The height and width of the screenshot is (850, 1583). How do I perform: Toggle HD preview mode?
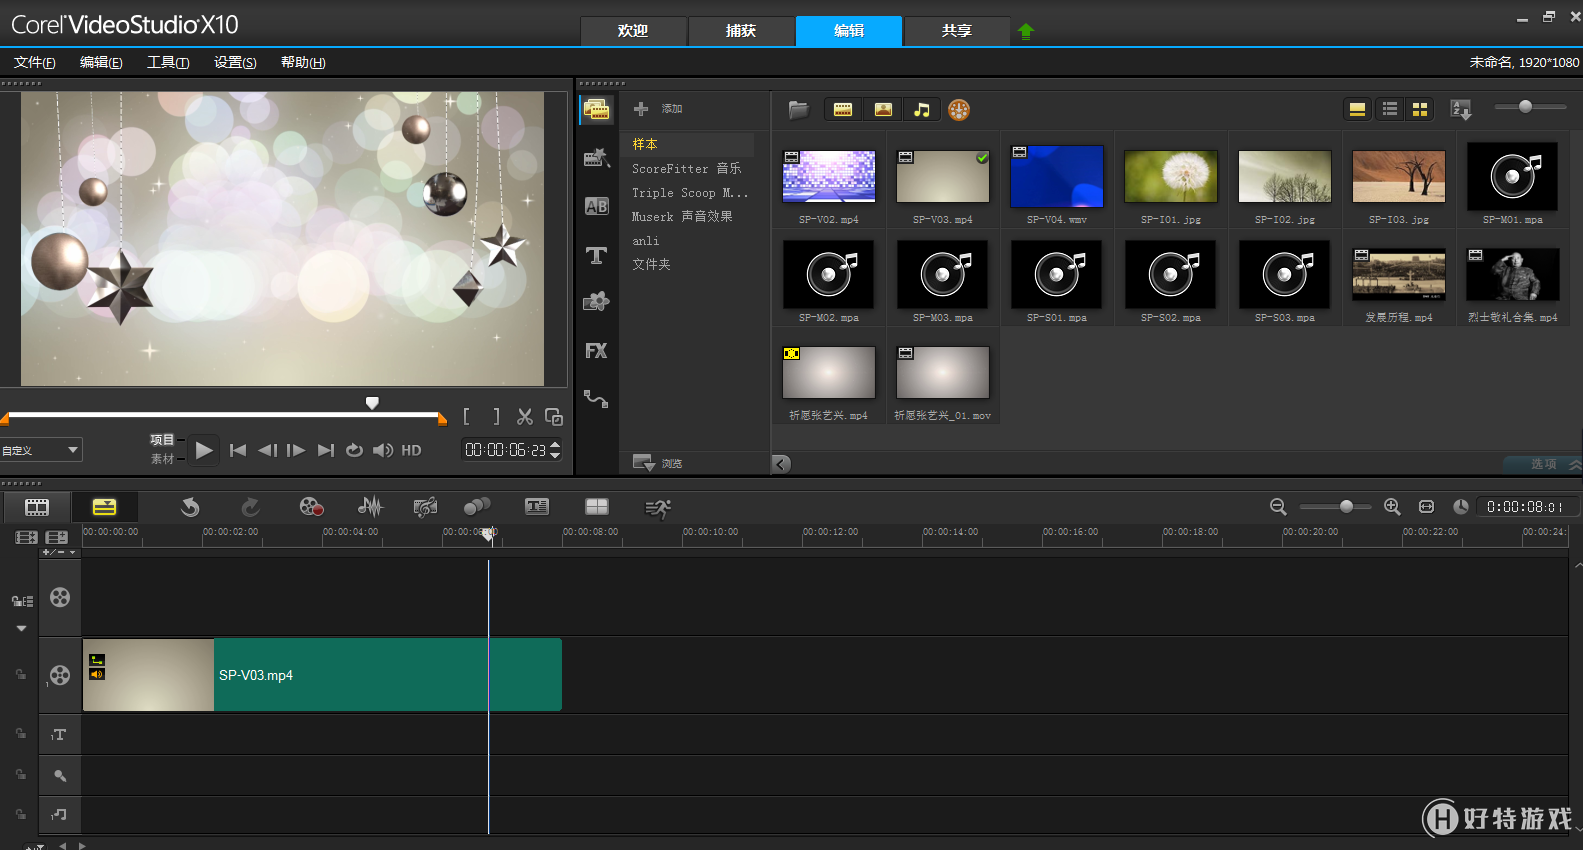pos(411,450)
